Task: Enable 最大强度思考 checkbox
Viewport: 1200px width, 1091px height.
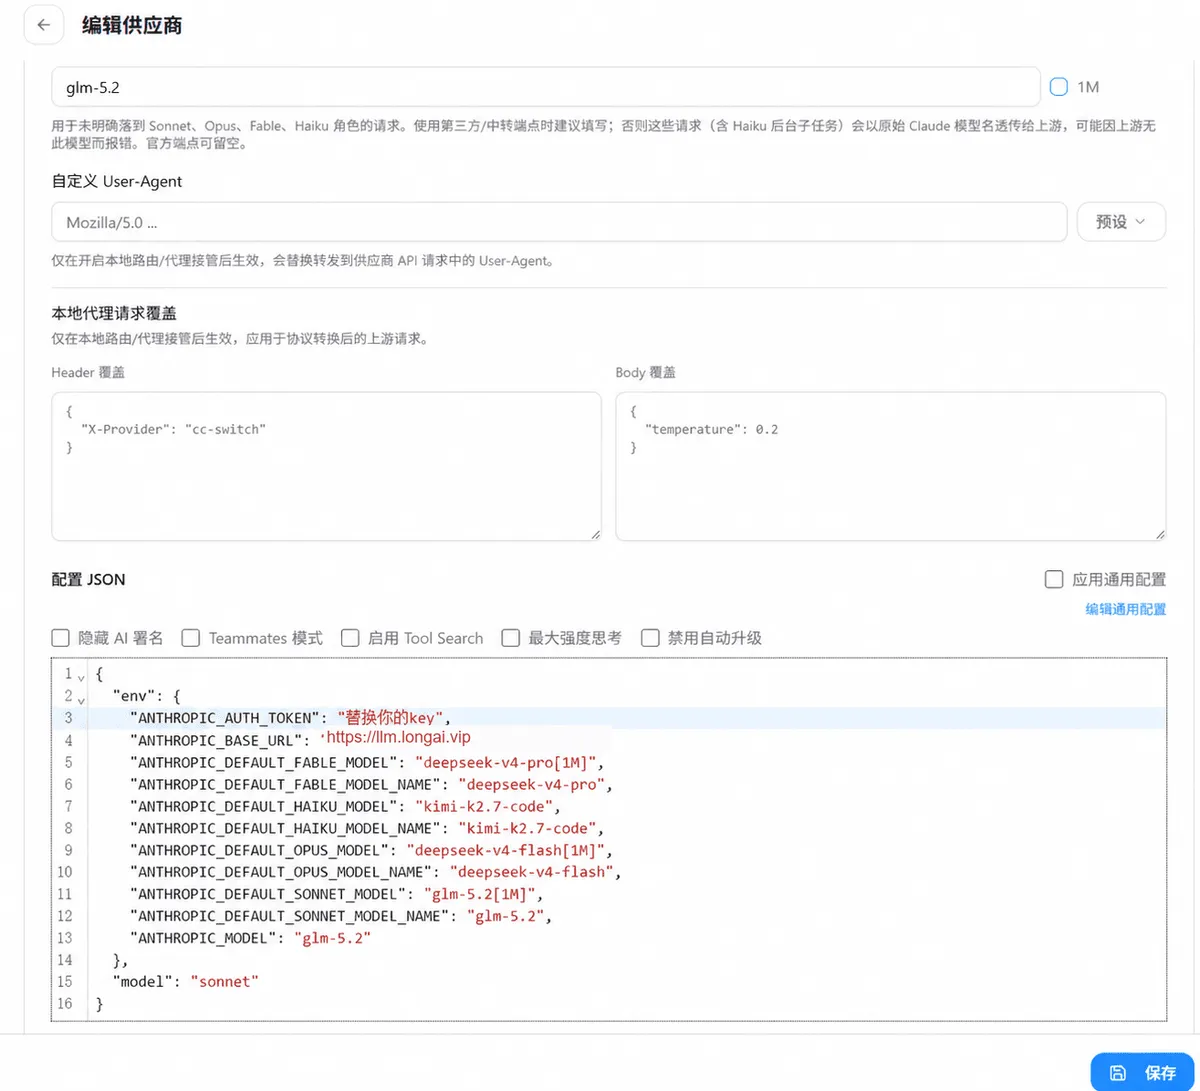Action: point(510,638)
